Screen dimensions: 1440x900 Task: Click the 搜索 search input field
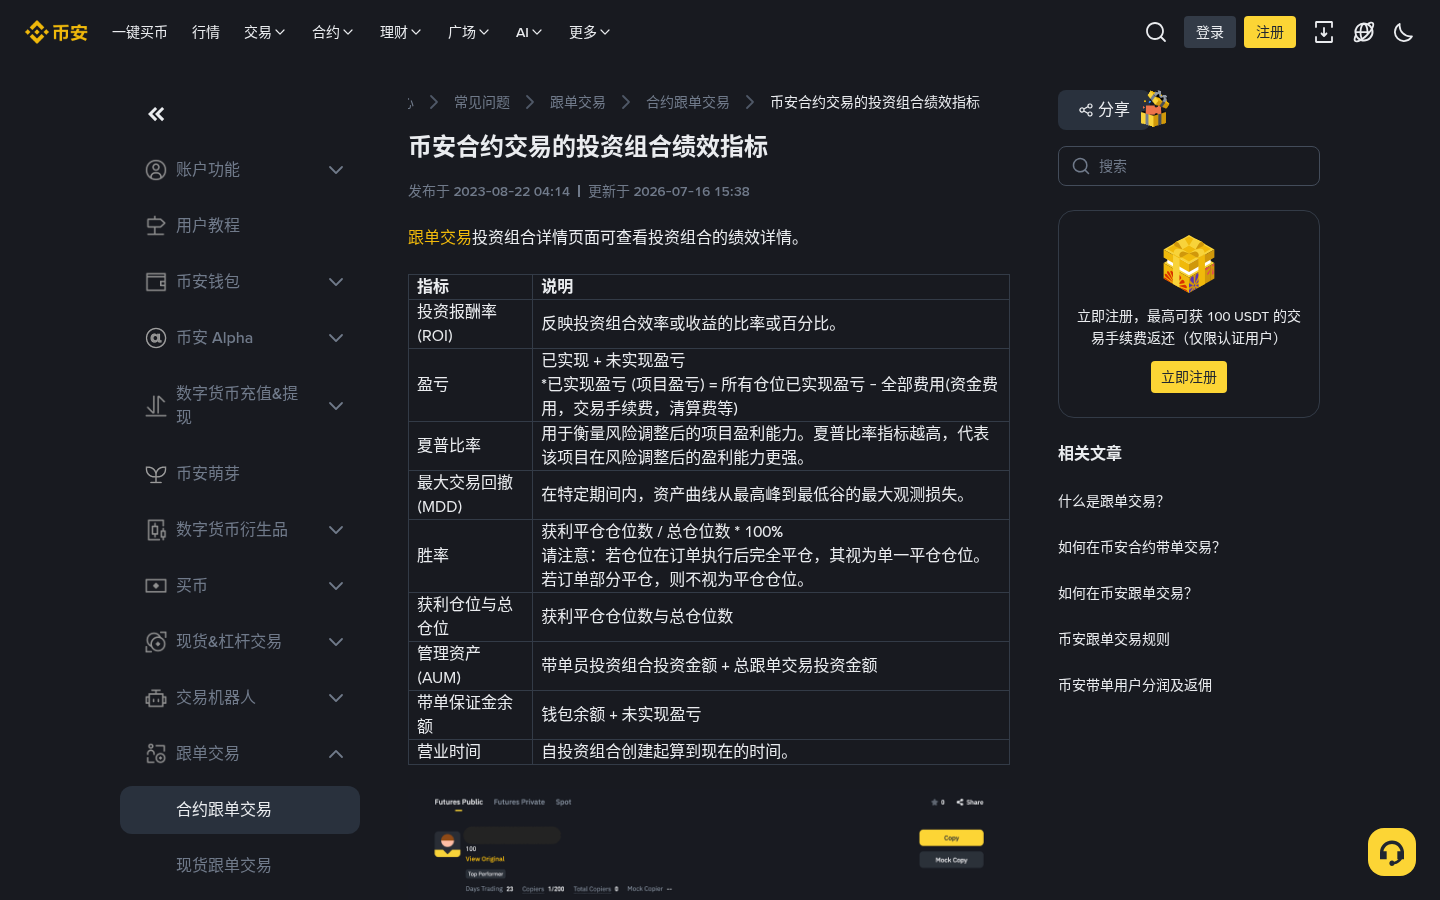point(1189,166)
